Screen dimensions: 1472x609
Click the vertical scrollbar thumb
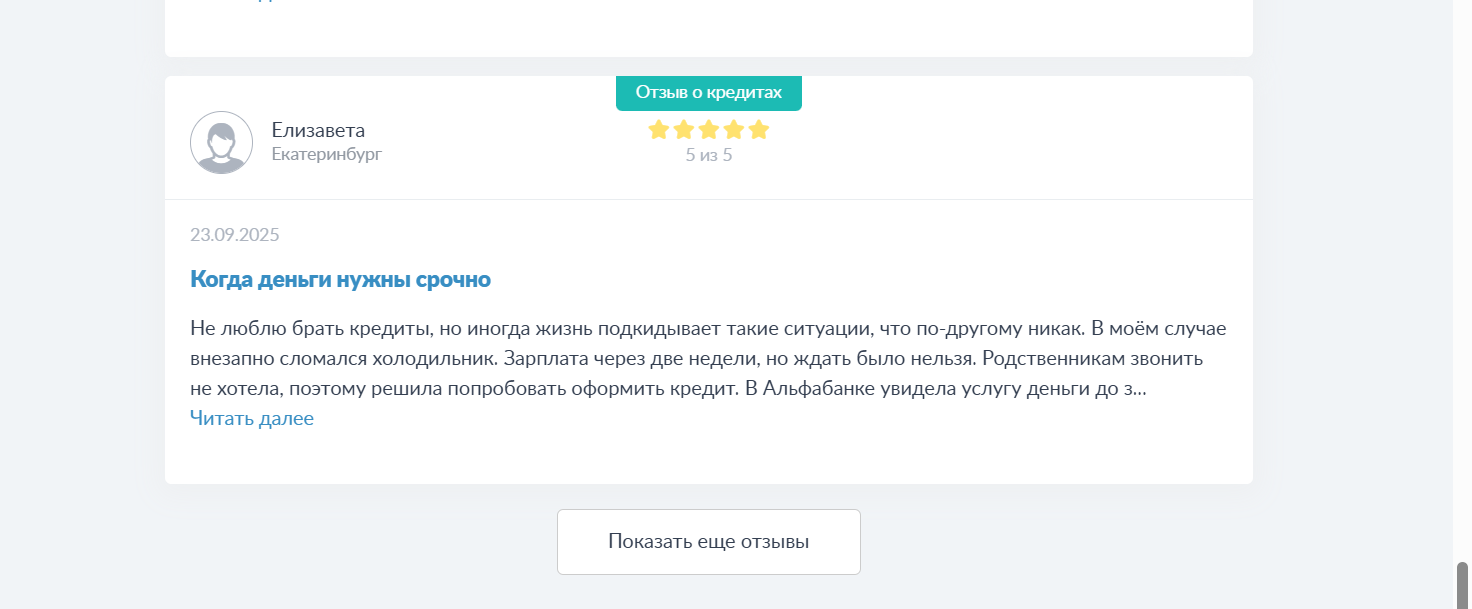pyautogui.click(x=1462, y=585)
